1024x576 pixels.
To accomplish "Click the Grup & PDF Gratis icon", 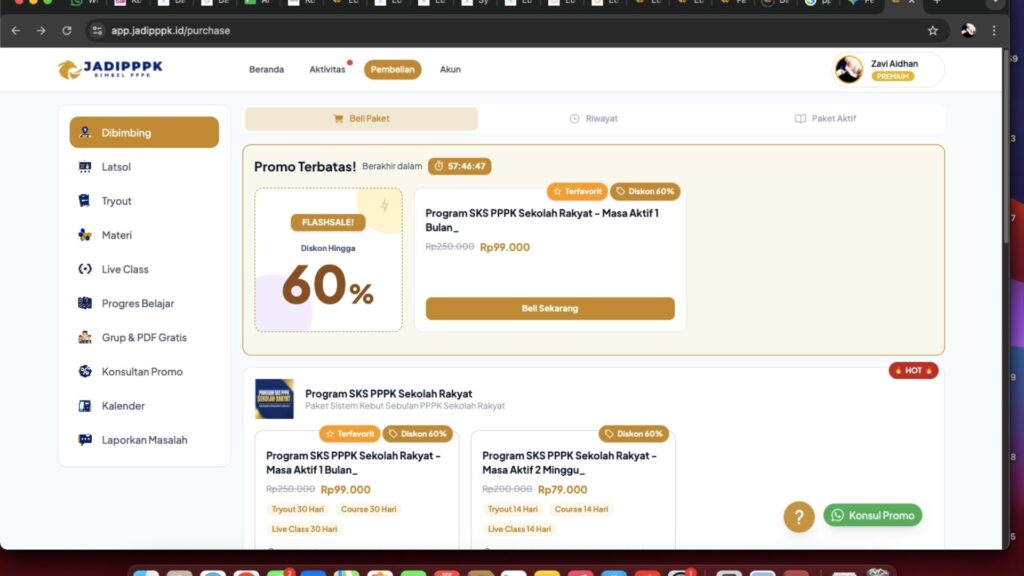I will point(85,337).
